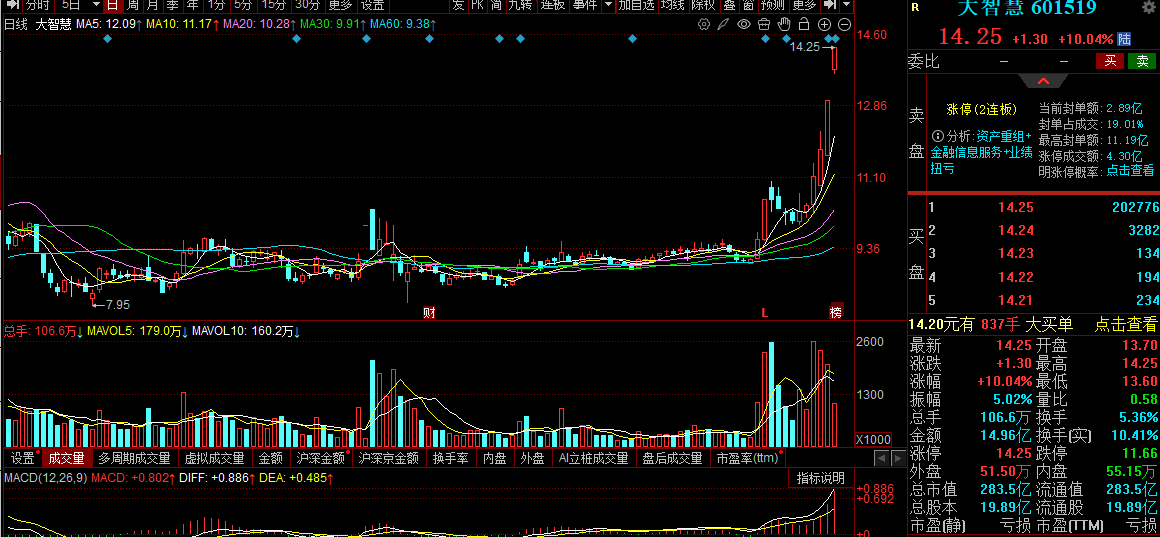
Task: Select the 沪深金额 tab
Action: pyautogui.click(x=320, y=458)
